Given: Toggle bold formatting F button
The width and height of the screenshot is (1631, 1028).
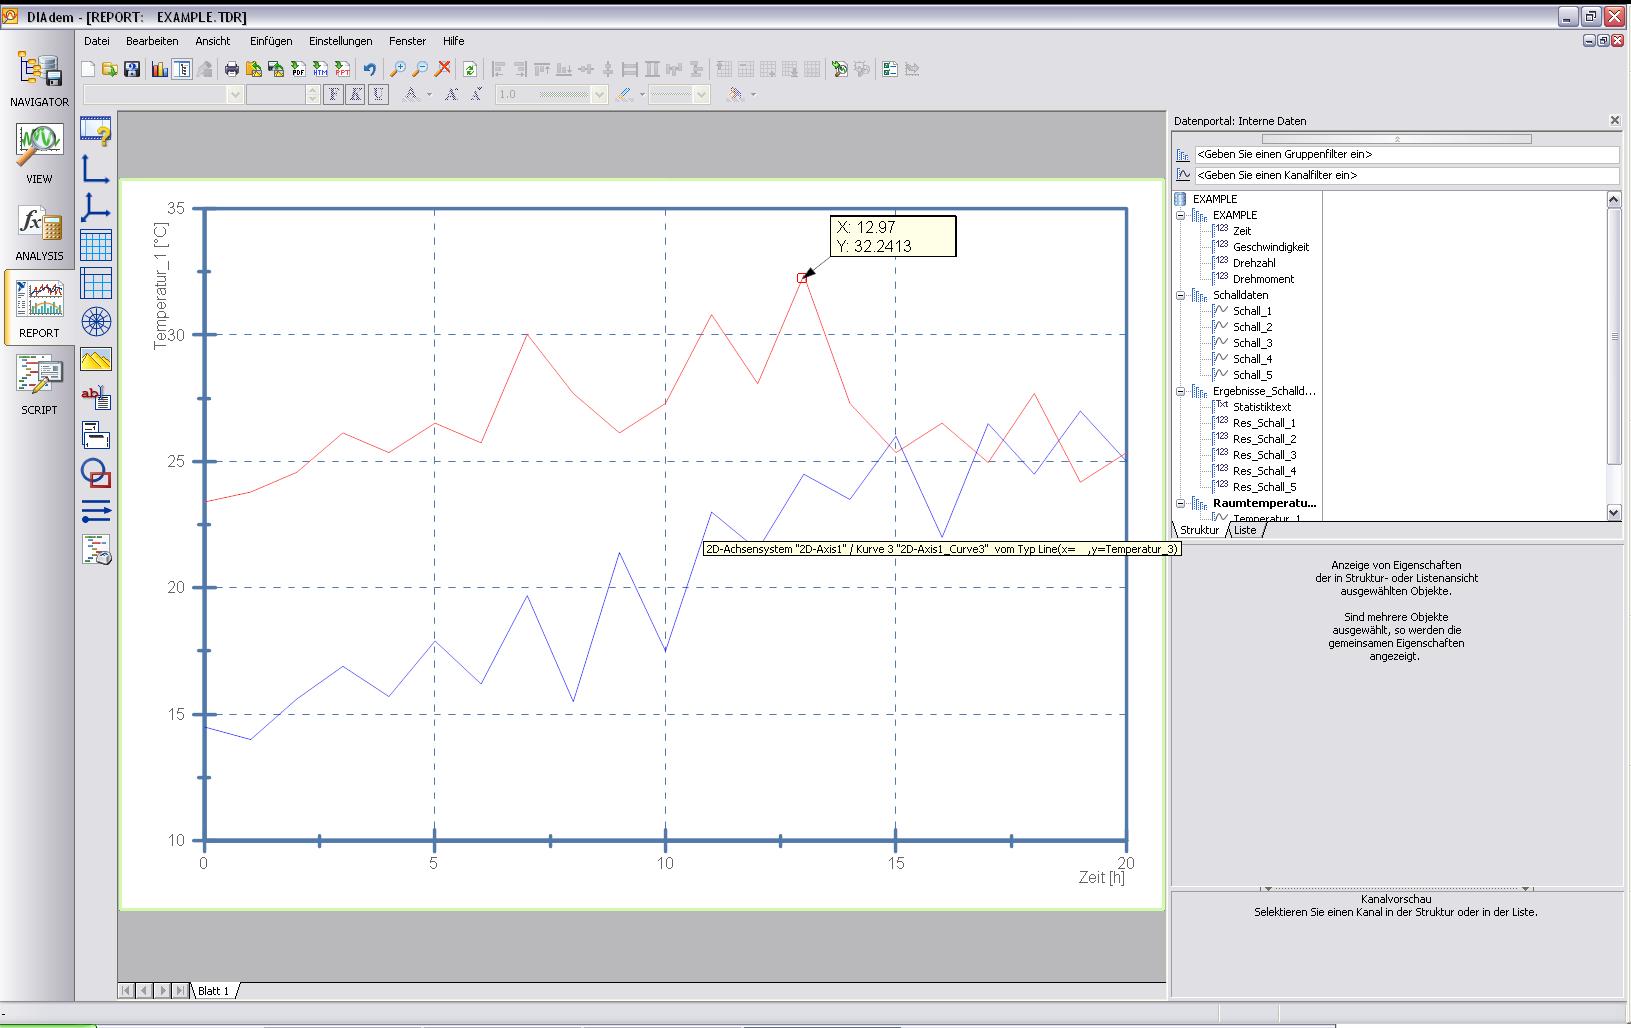Looking at the screenshot, I should 334,94.
